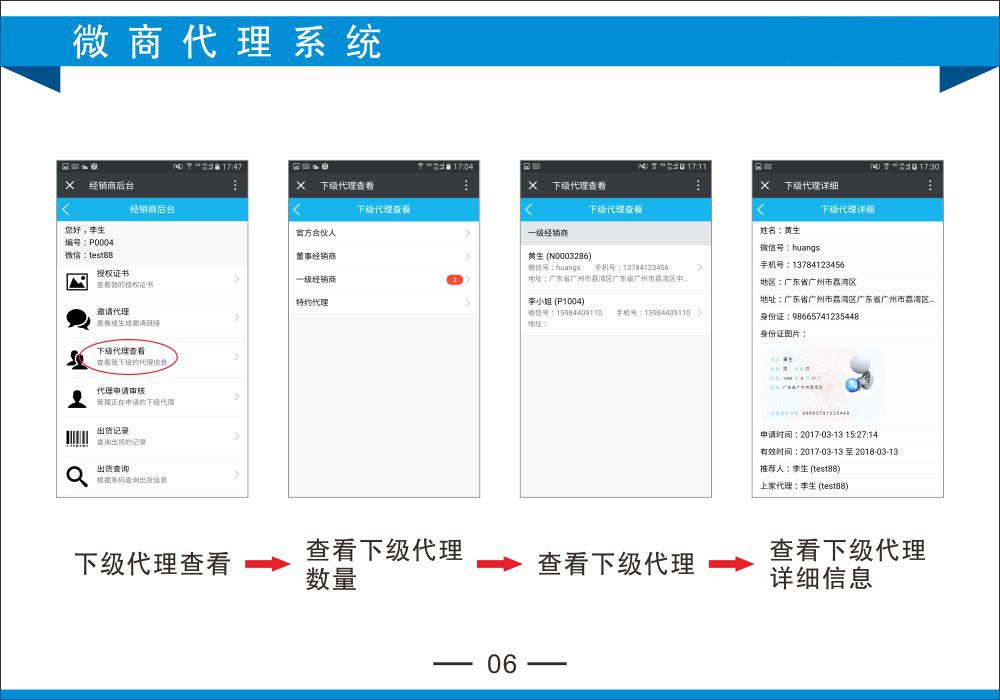1000x700 pixels.
Task: Tap the 出货记录 label text
Action: [x=113, y=431]
